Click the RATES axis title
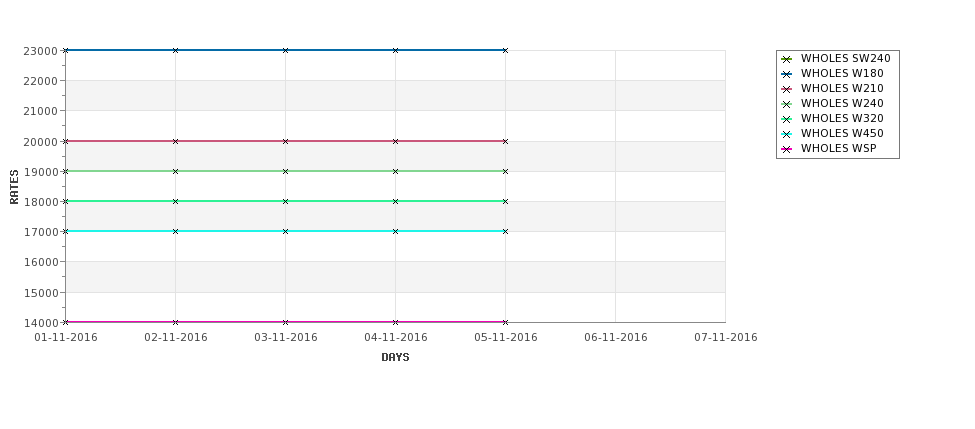 coord(15,187)
